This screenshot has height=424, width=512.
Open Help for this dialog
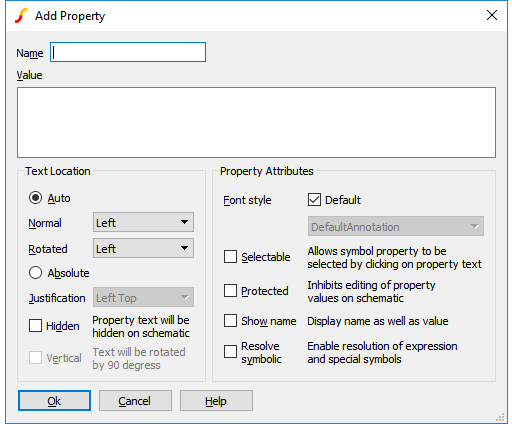[x=216, y=401]
